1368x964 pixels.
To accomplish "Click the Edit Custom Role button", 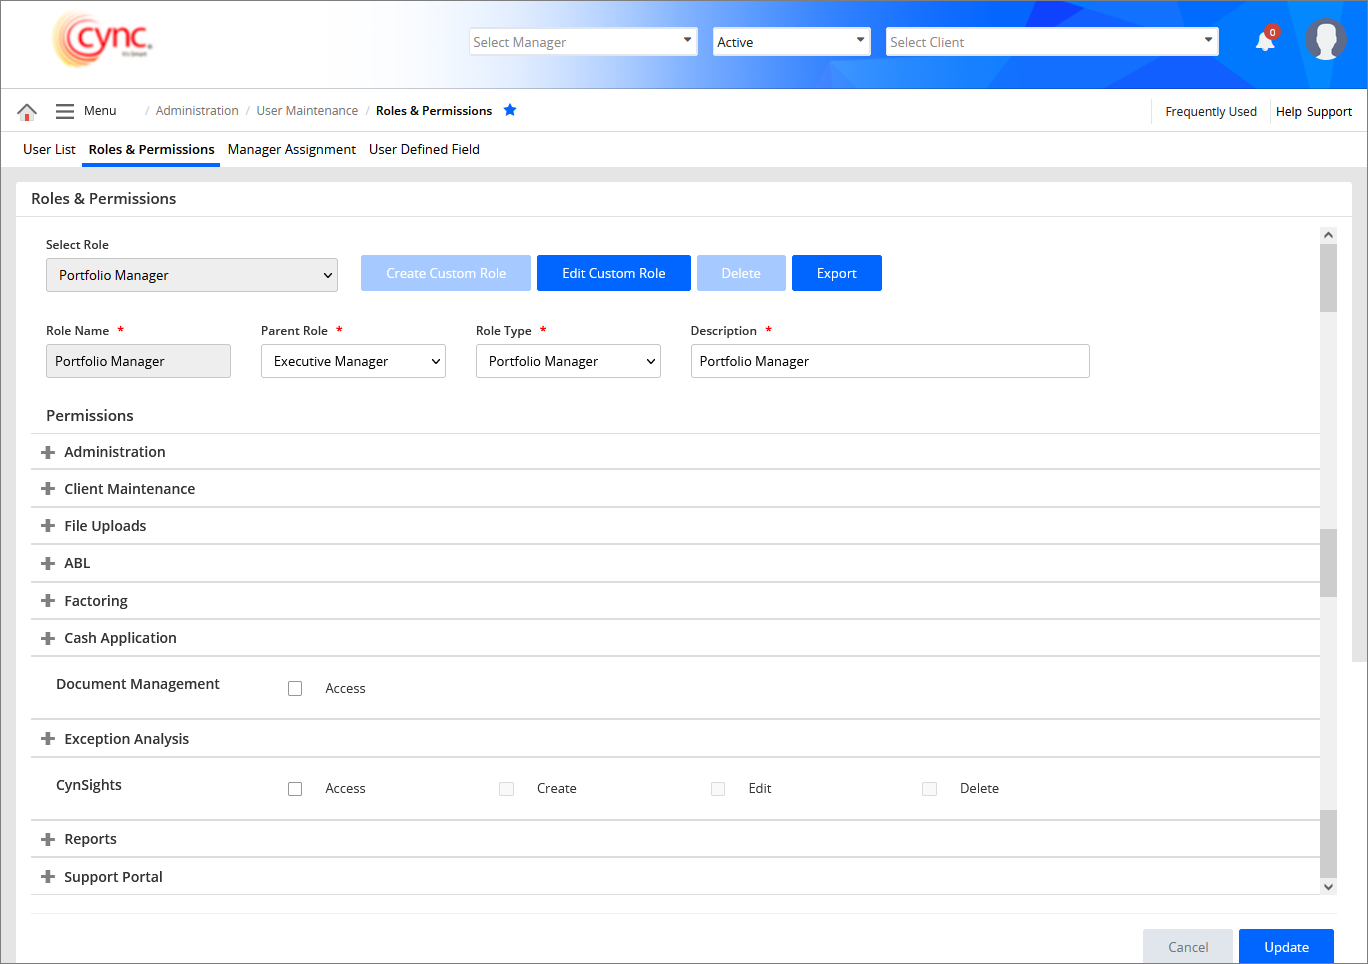I will pyautogui.click(x=613, y=273).
